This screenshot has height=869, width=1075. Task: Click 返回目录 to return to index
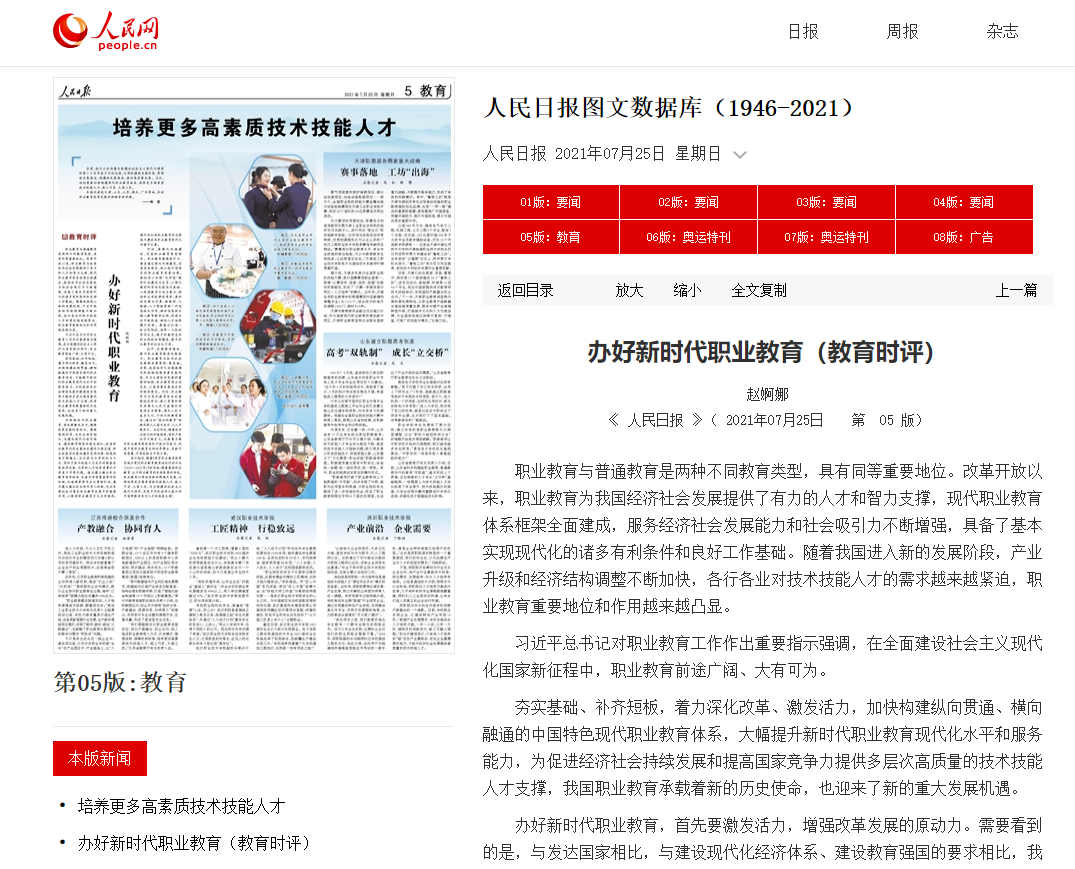pos(525,290)
